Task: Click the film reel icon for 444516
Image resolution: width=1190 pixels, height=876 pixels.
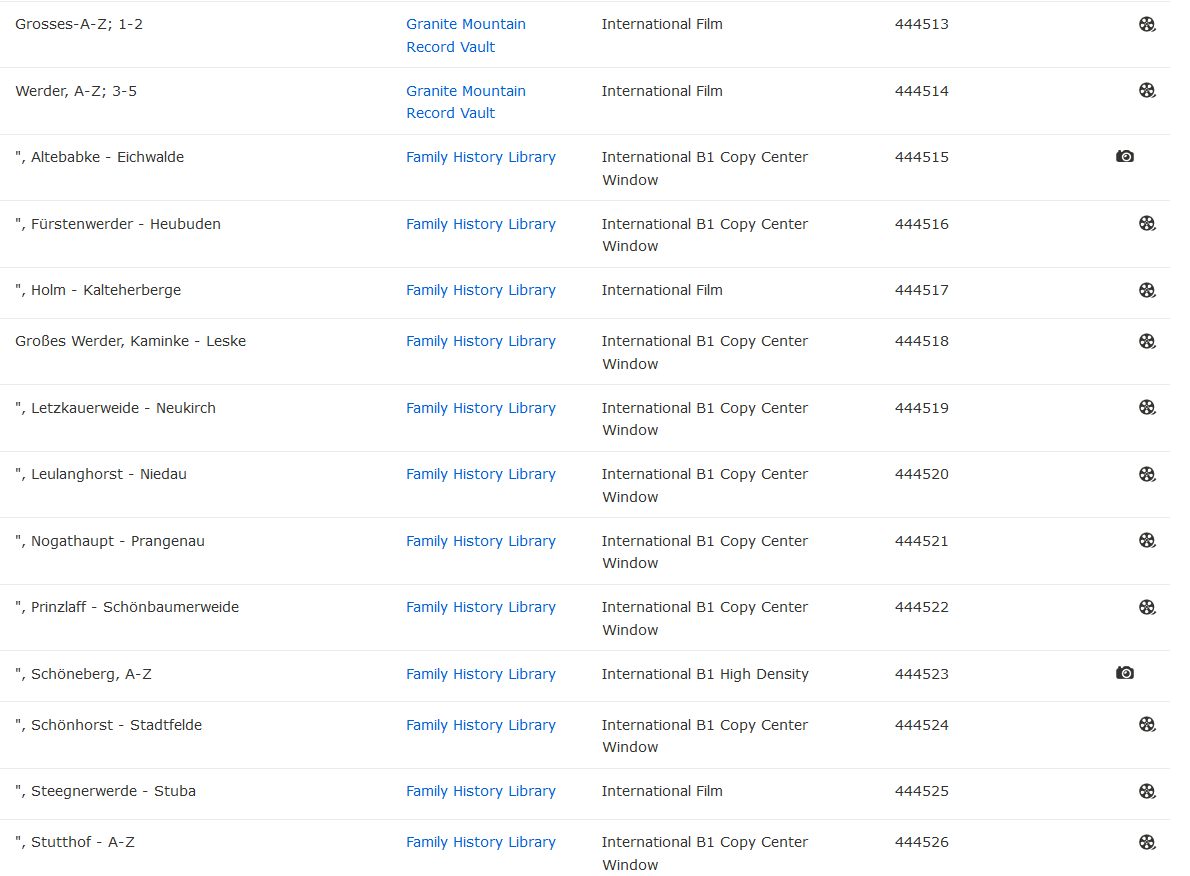Action: click(1147, 224)
